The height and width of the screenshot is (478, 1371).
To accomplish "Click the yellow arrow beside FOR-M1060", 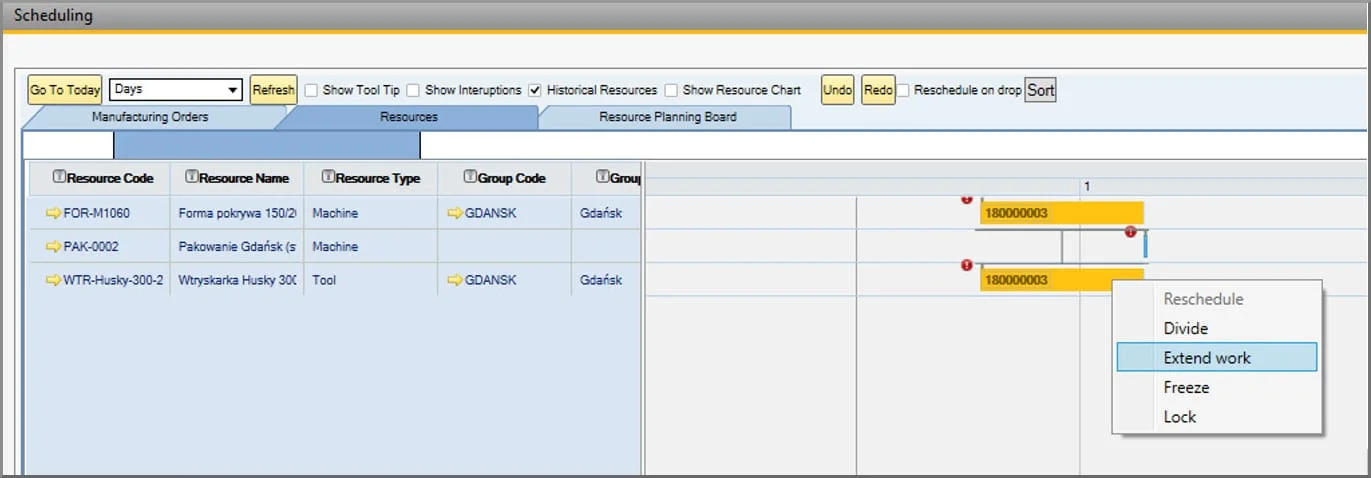I will click(53, 213).
